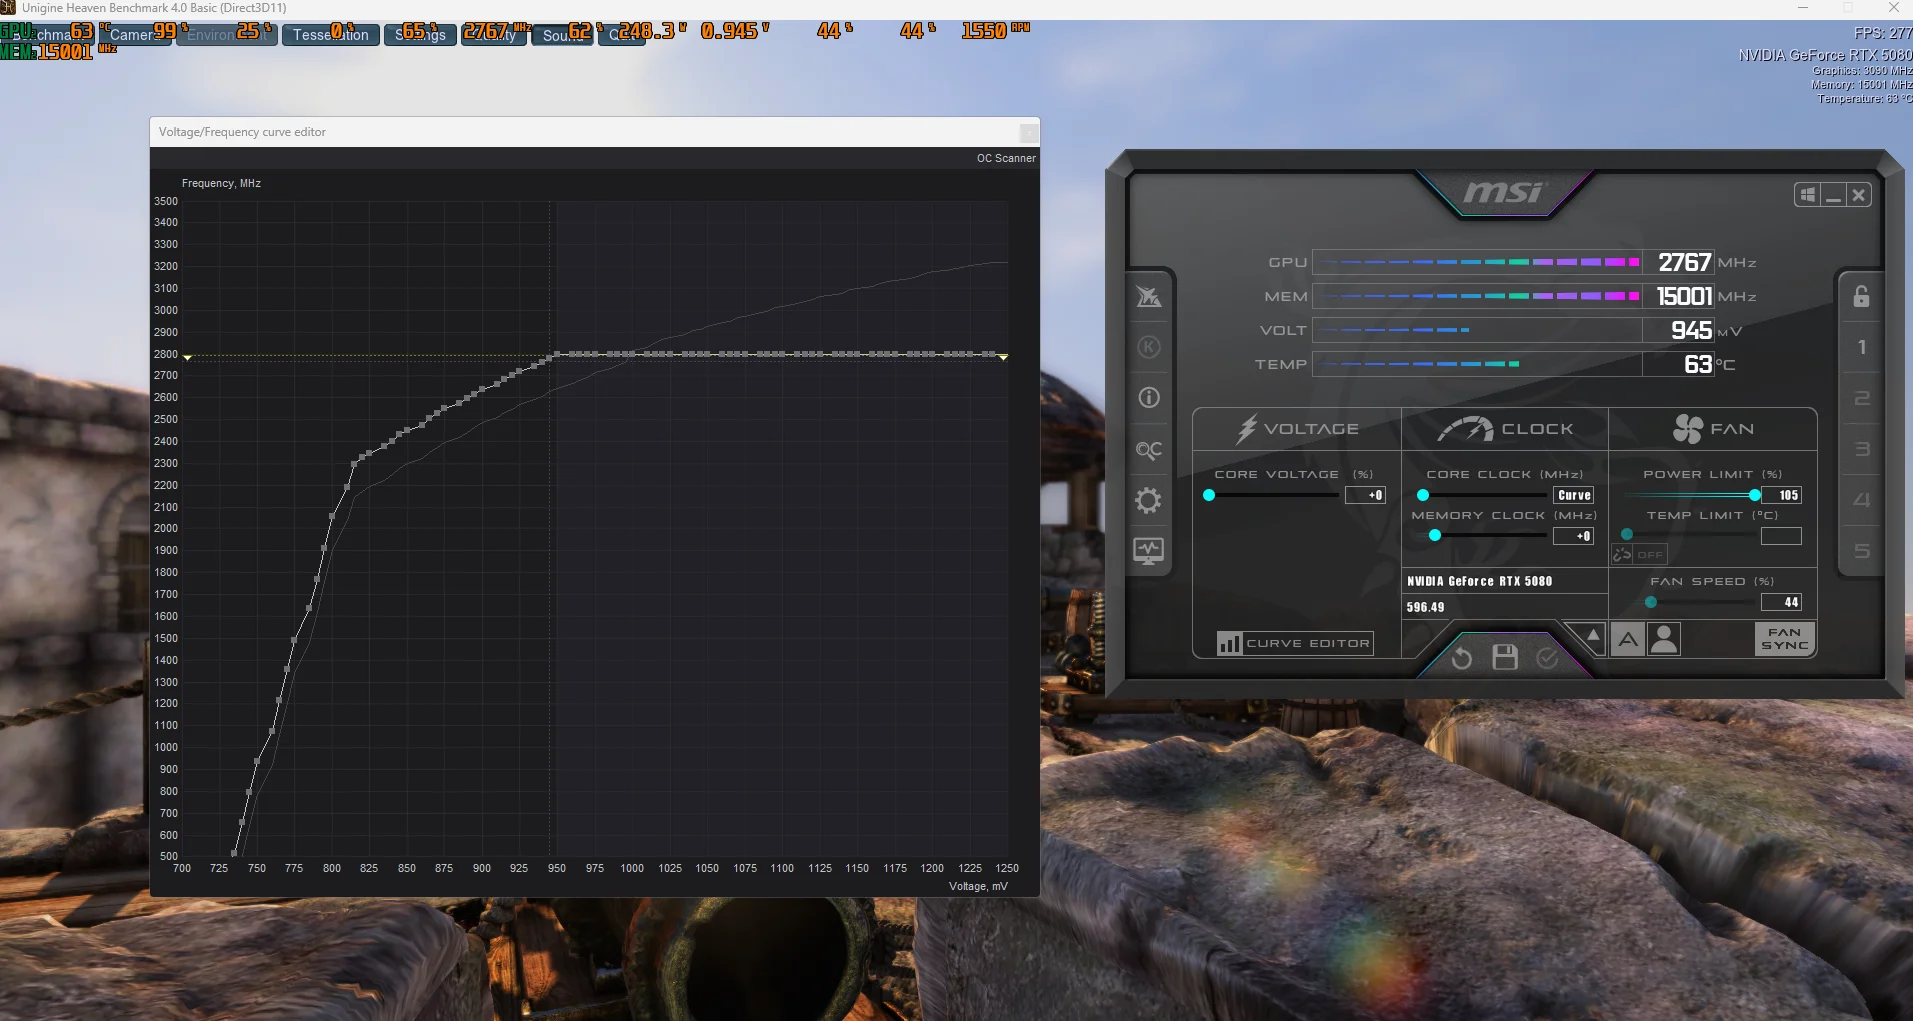
Task: Open the hardware monitor icon
Action: [1149, 551]
